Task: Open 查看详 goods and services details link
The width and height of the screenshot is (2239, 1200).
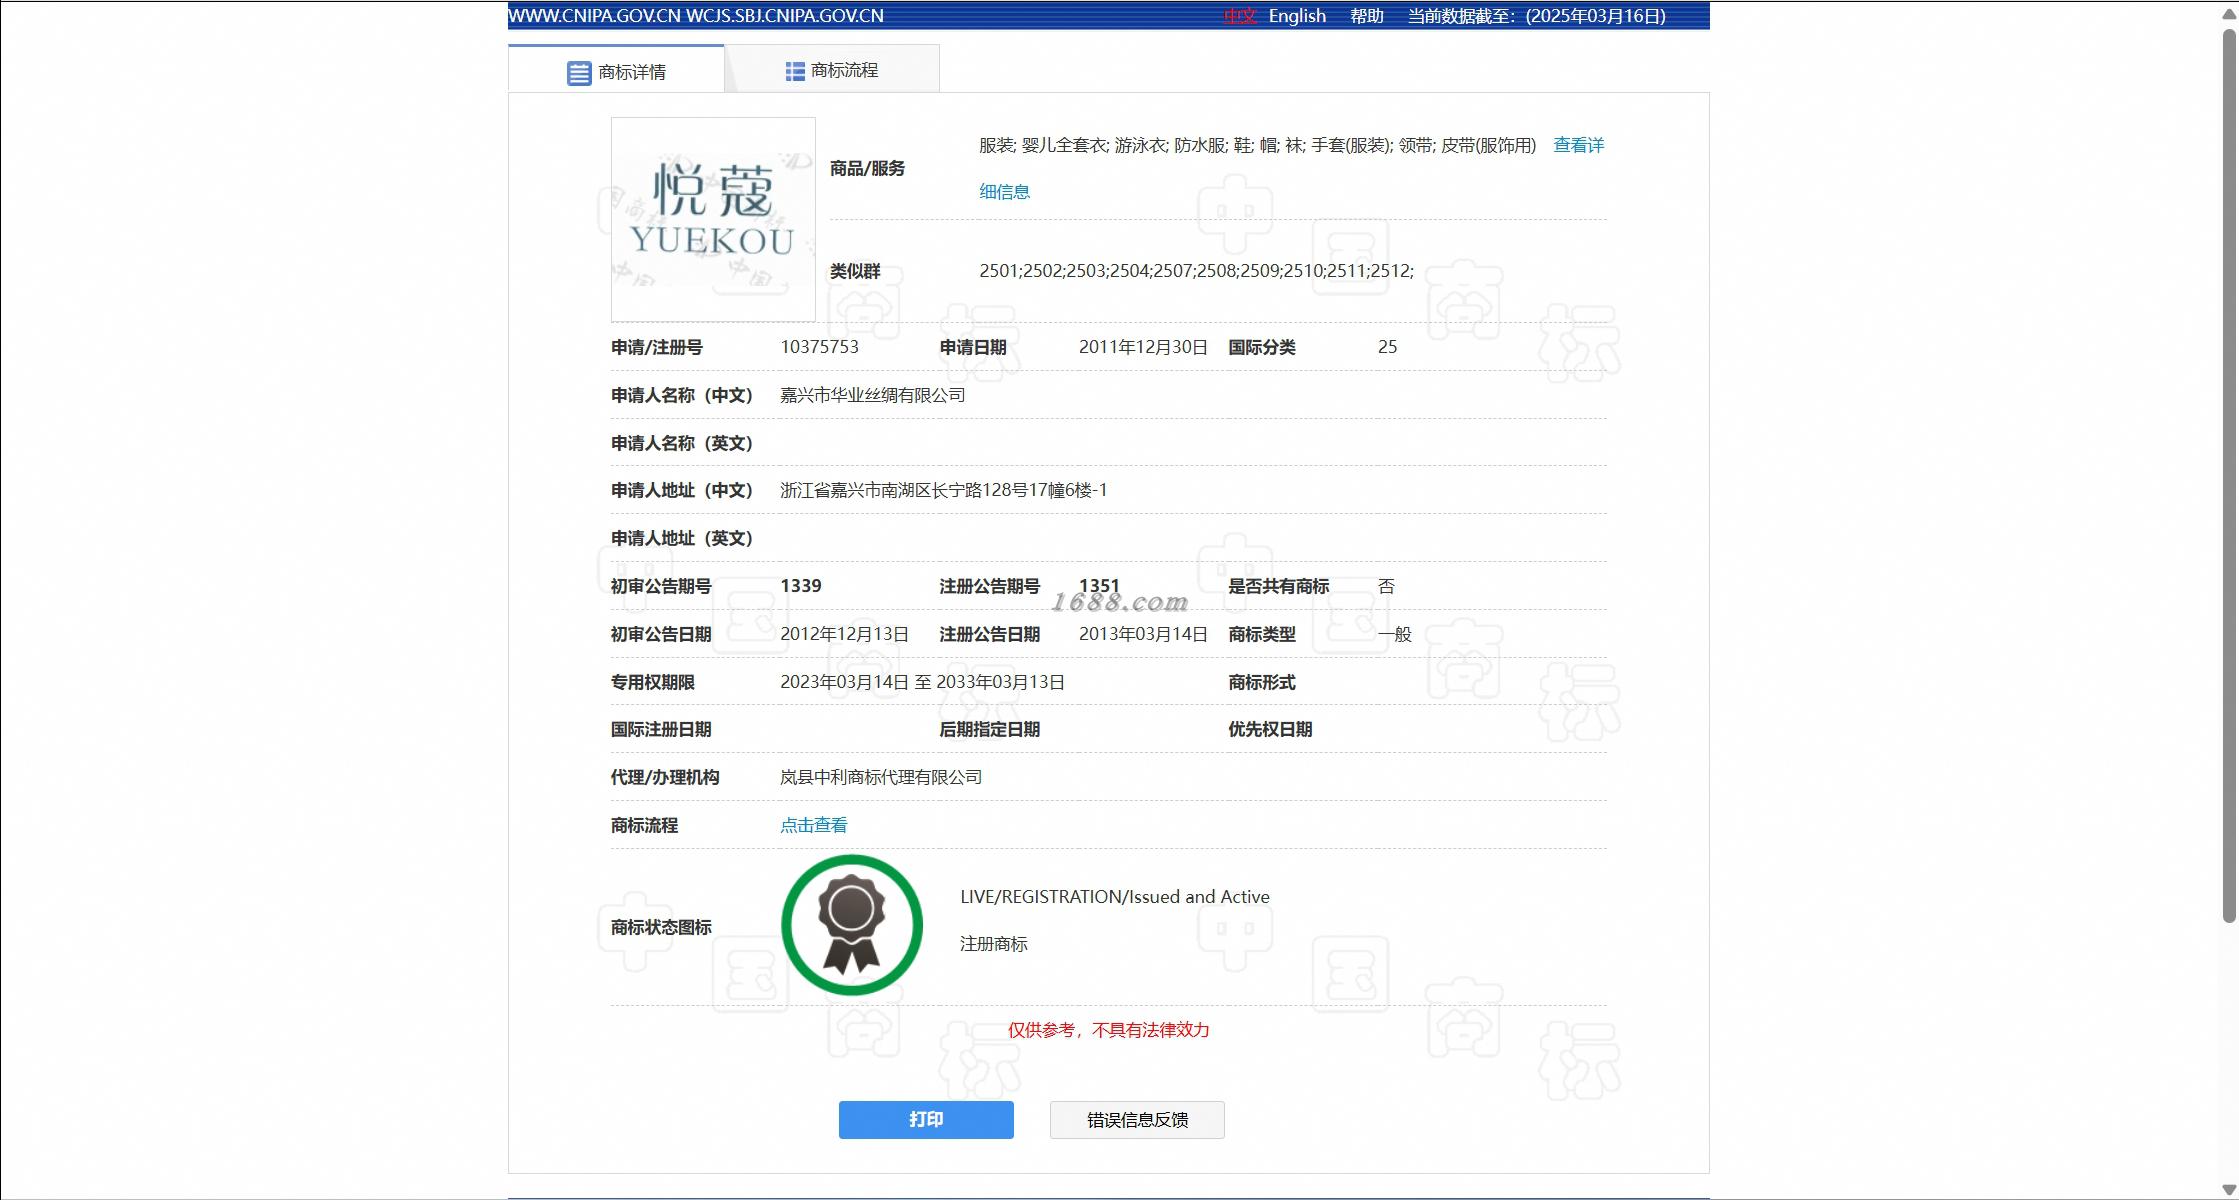Action: coord(1577,145)
